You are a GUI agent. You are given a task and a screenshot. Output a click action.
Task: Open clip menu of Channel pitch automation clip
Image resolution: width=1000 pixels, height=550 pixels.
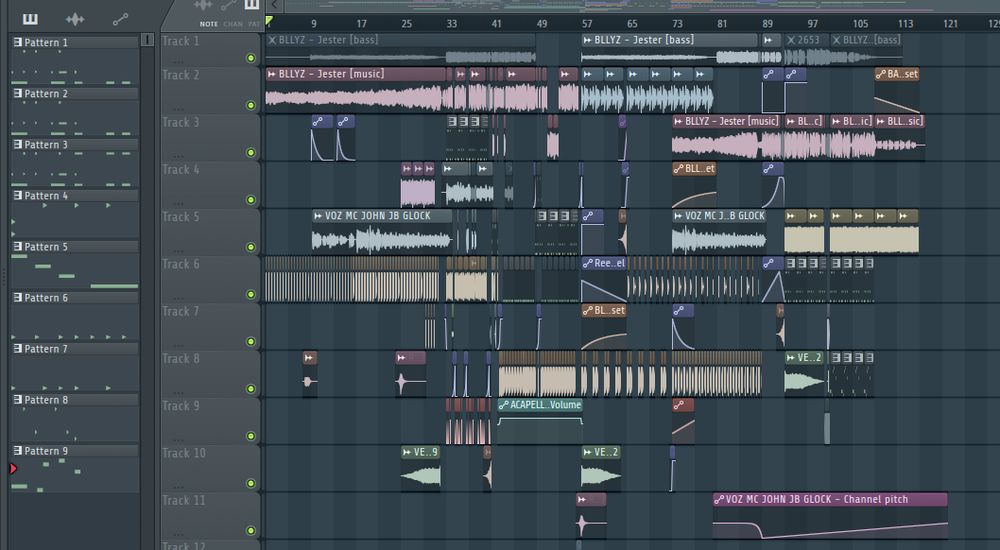[x=719, y=499]
